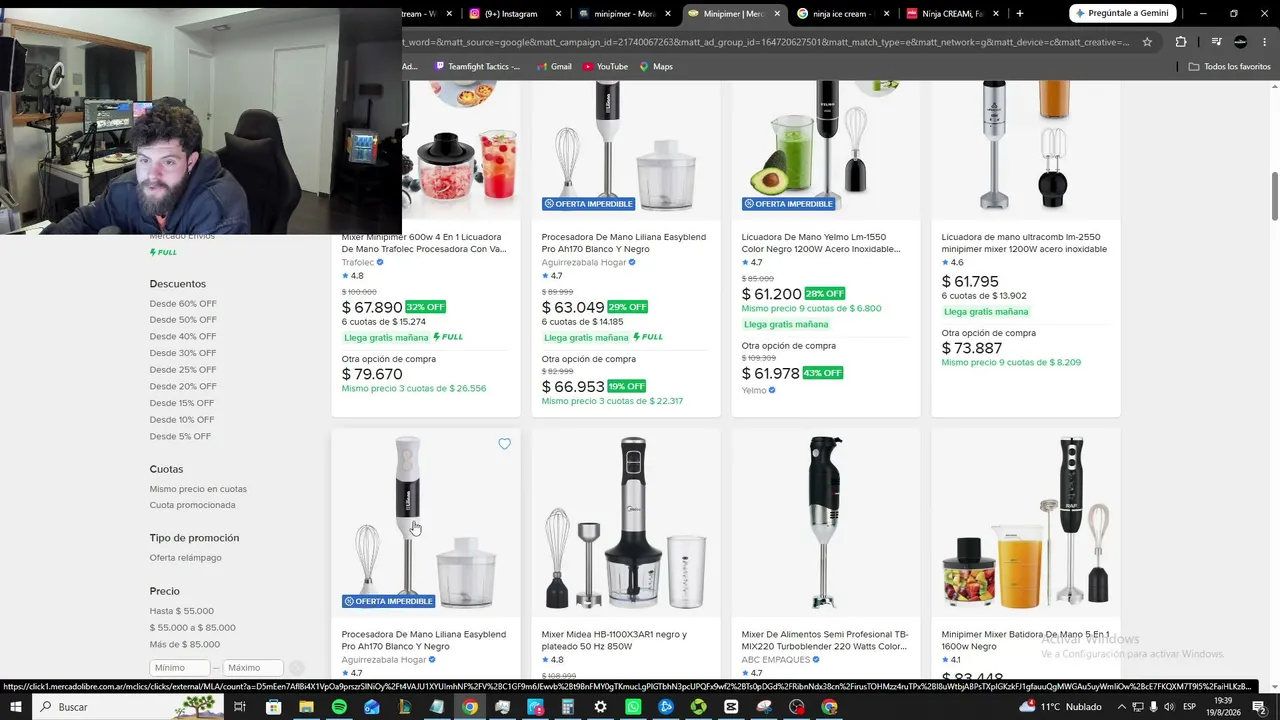This screenshot has height=720, width=1280.
Task: Open the Teamfight Tactics bookmark
Action: pos(477,67)
